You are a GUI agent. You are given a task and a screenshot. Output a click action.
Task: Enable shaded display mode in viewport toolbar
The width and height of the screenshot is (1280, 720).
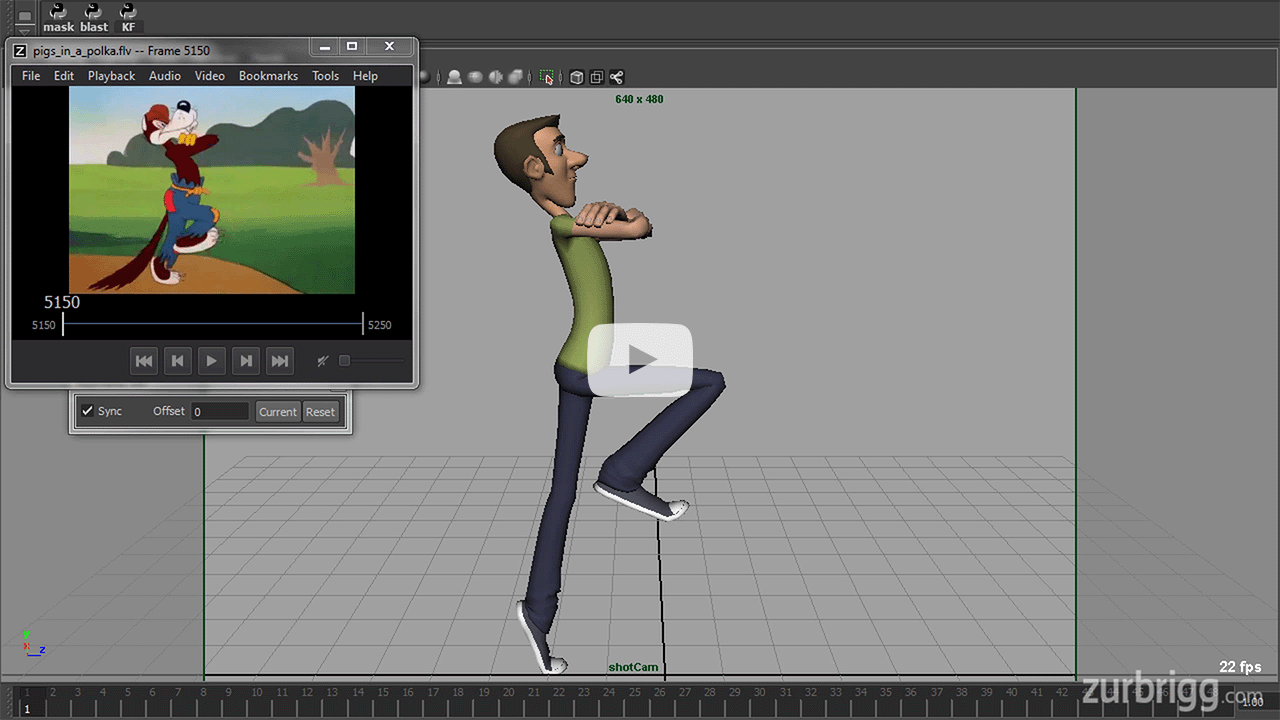point(454,77)
